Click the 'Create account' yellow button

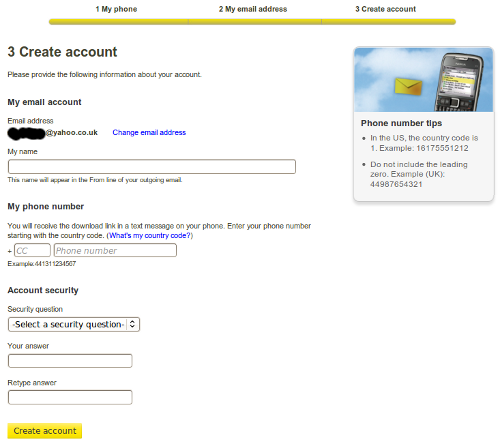(45, 431)
